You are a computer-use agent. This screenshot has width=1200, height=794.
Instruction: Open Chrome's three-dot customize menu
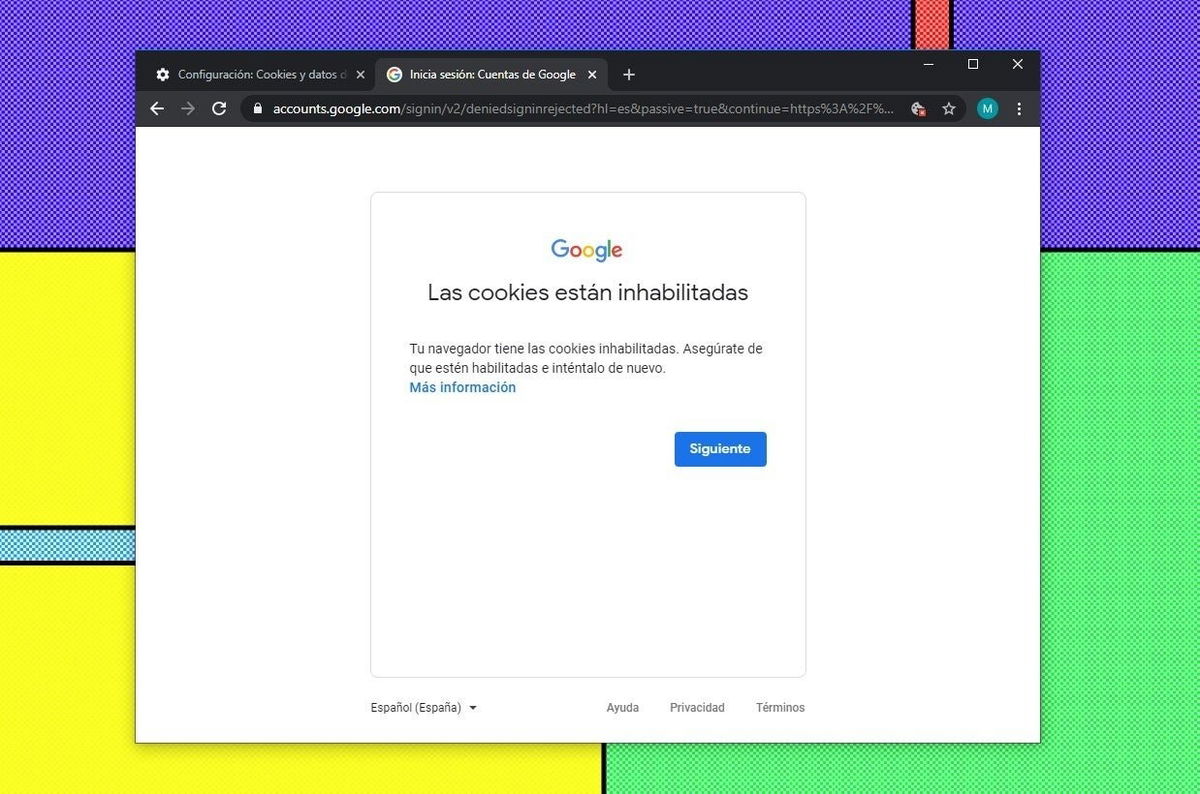click(x=1018, y=108)
